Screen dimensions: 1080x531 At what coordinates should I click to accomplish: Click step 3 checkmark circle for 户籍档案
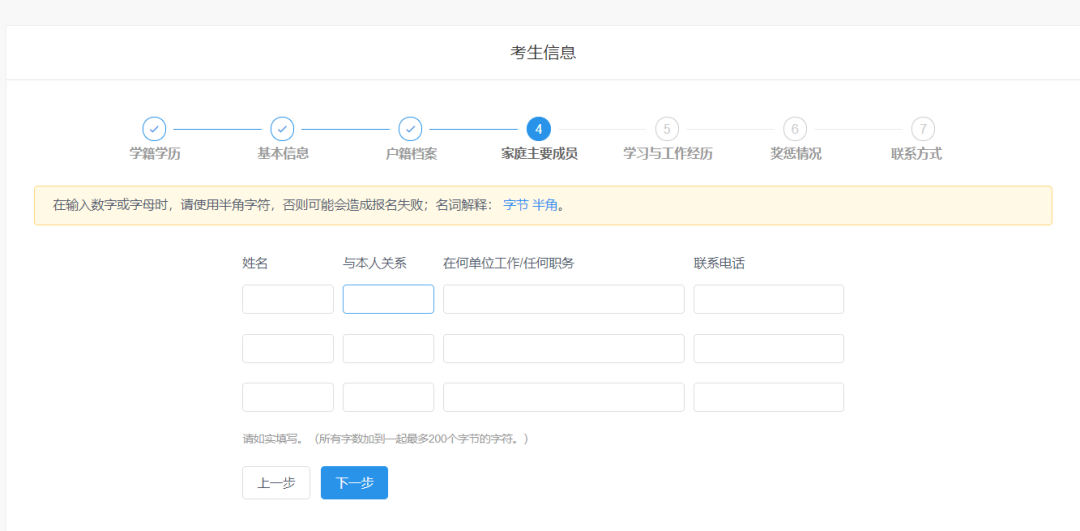[411, 129]
